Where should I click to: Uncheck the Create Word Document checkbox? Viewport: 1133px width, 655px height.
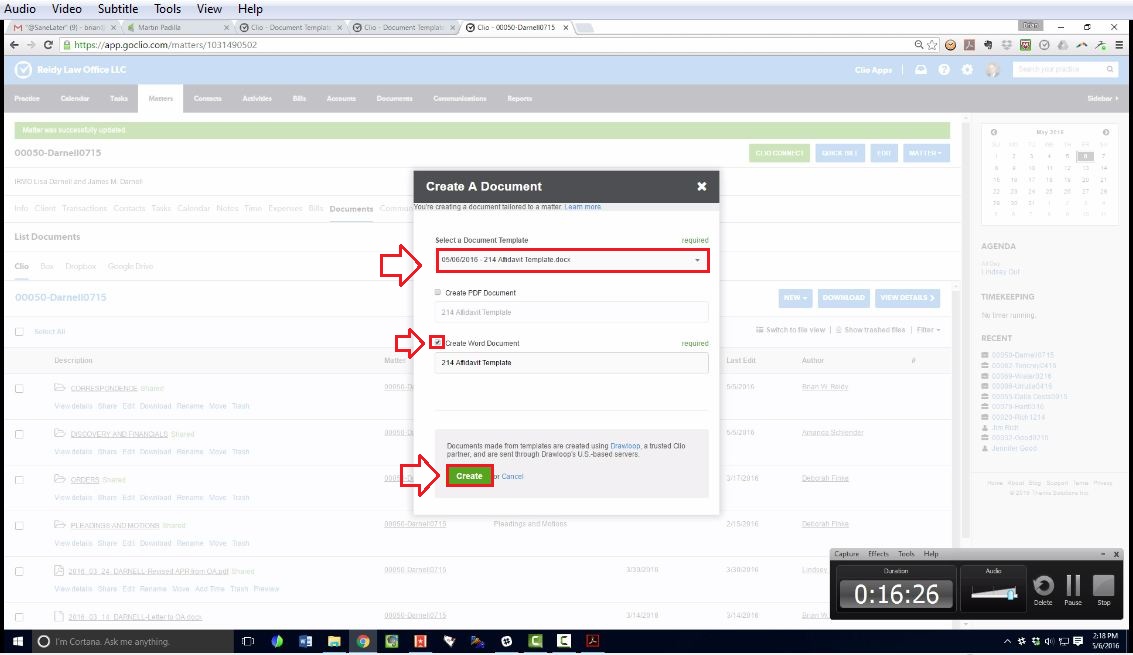click(x=439, y=343)
